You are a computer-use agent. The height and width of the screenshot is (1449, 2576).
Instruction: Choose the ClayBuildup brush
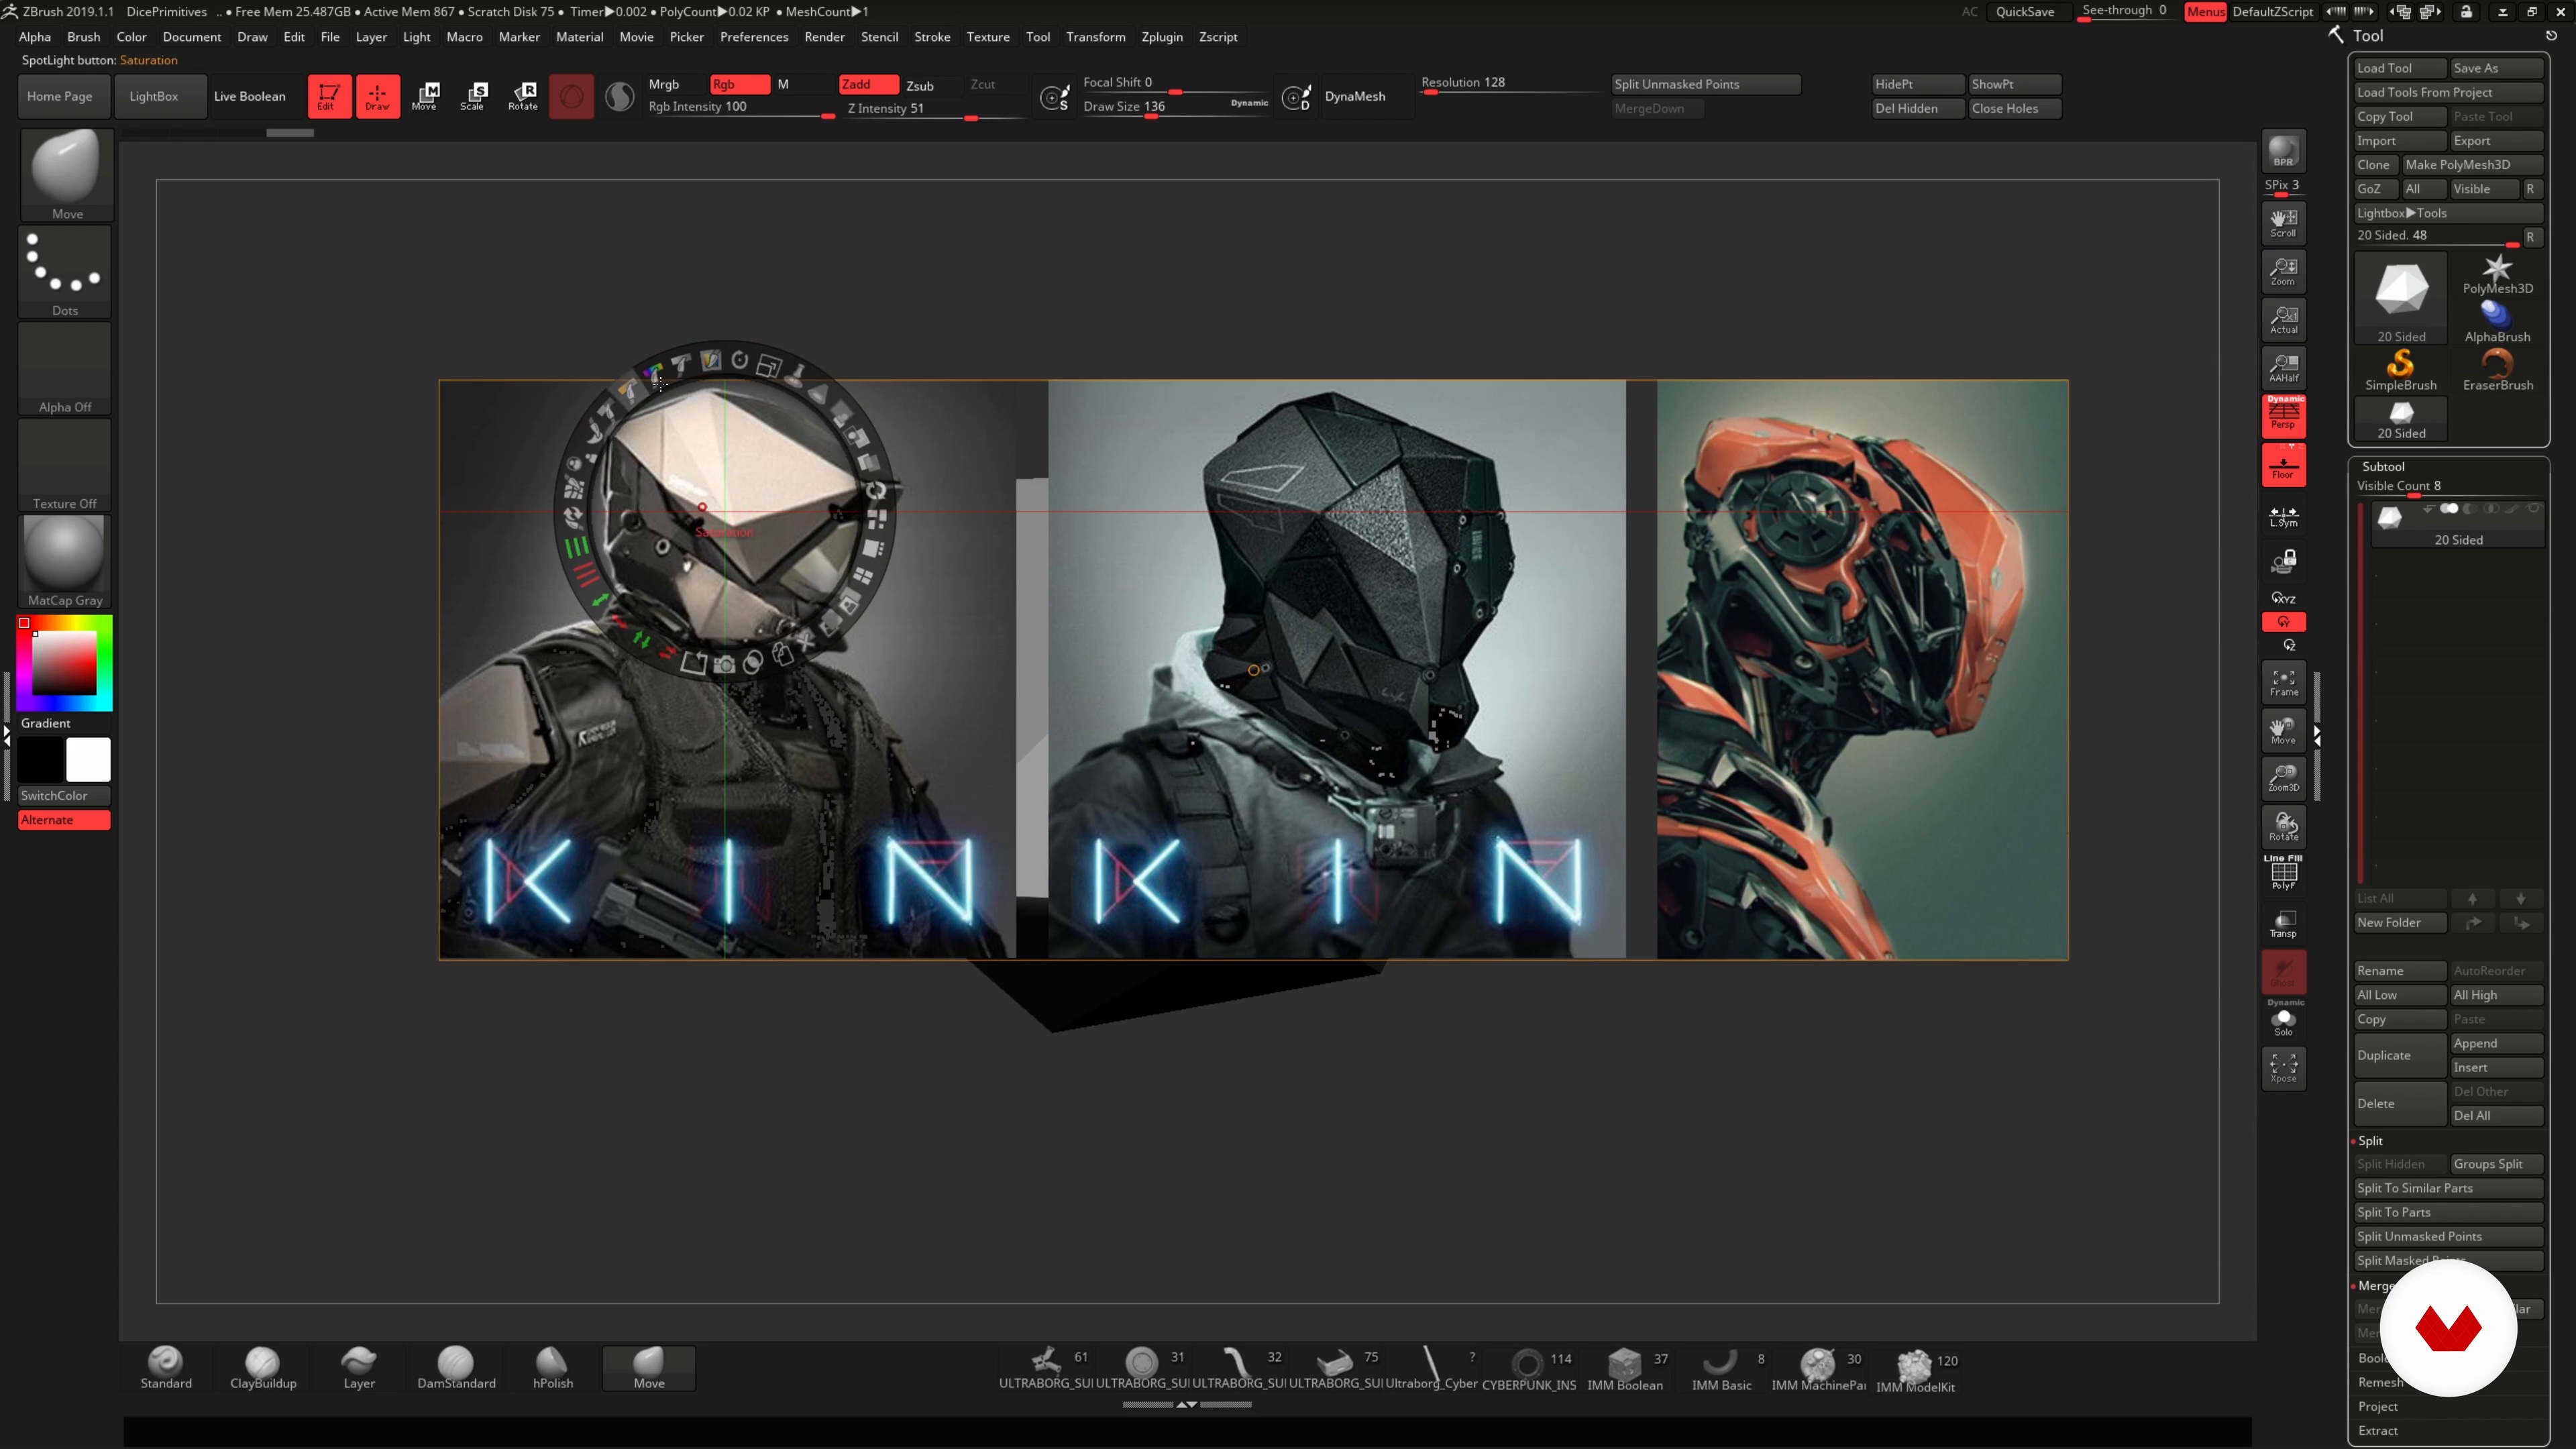click(263, 1368)
